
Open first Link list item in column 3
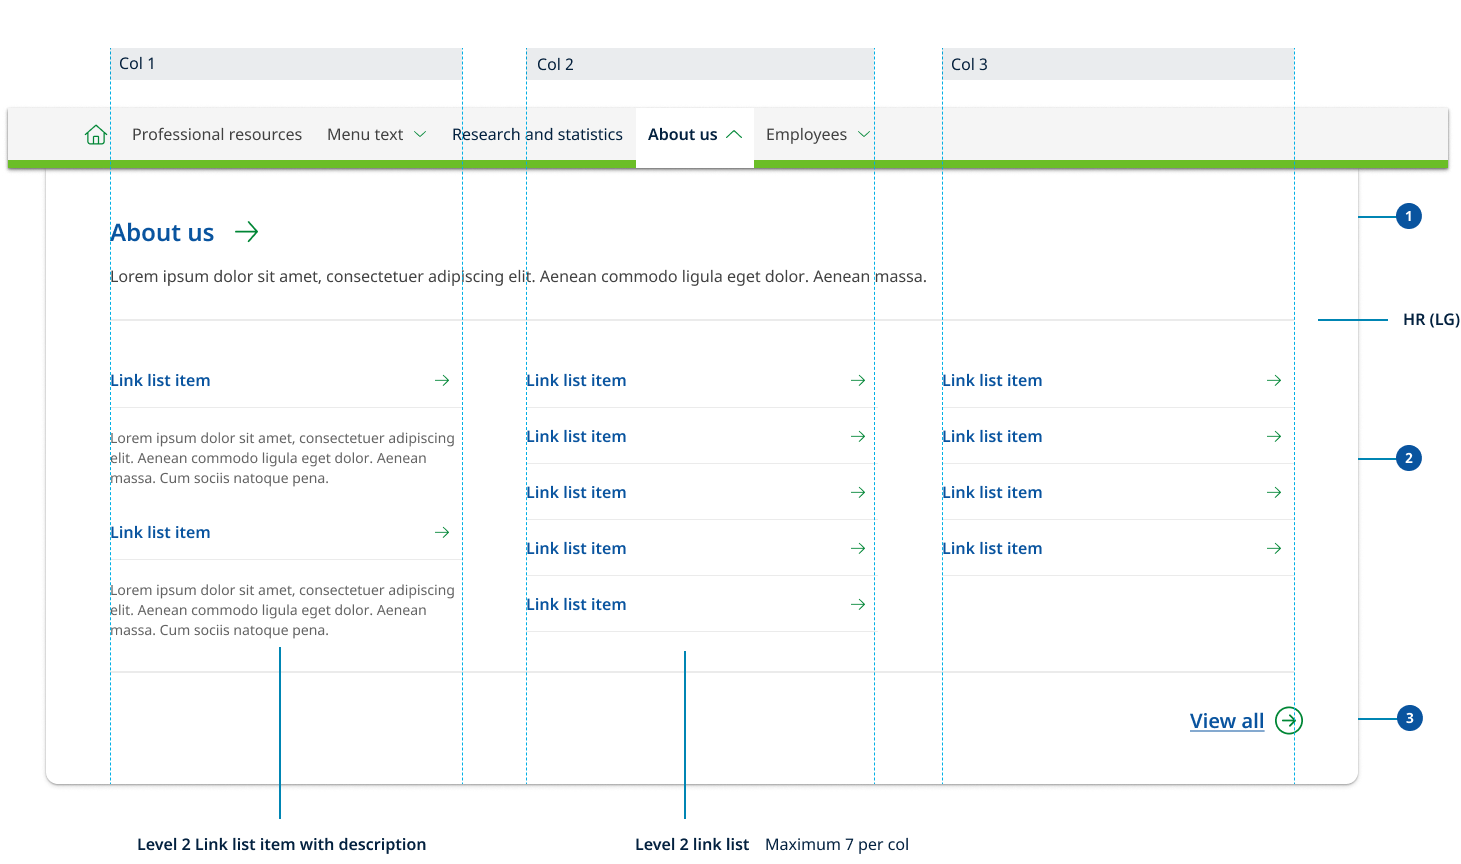point(992,381)
